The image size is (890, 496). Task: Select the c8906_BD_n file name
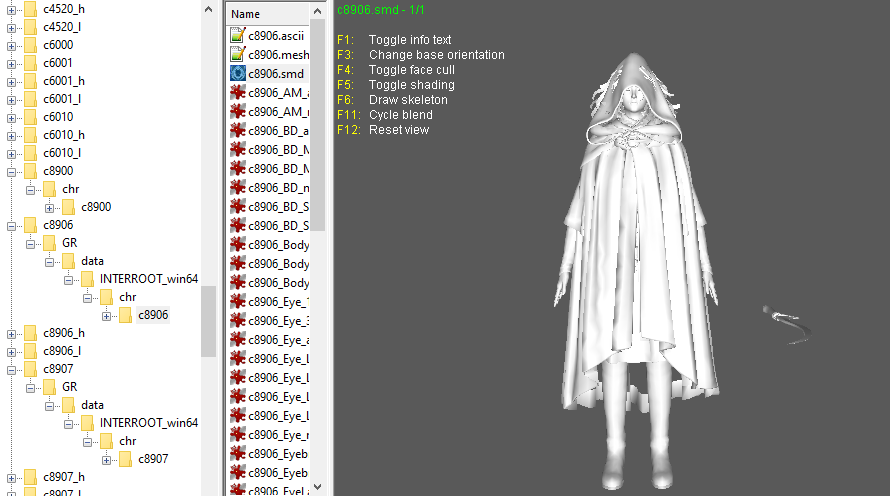pos(279,188)
